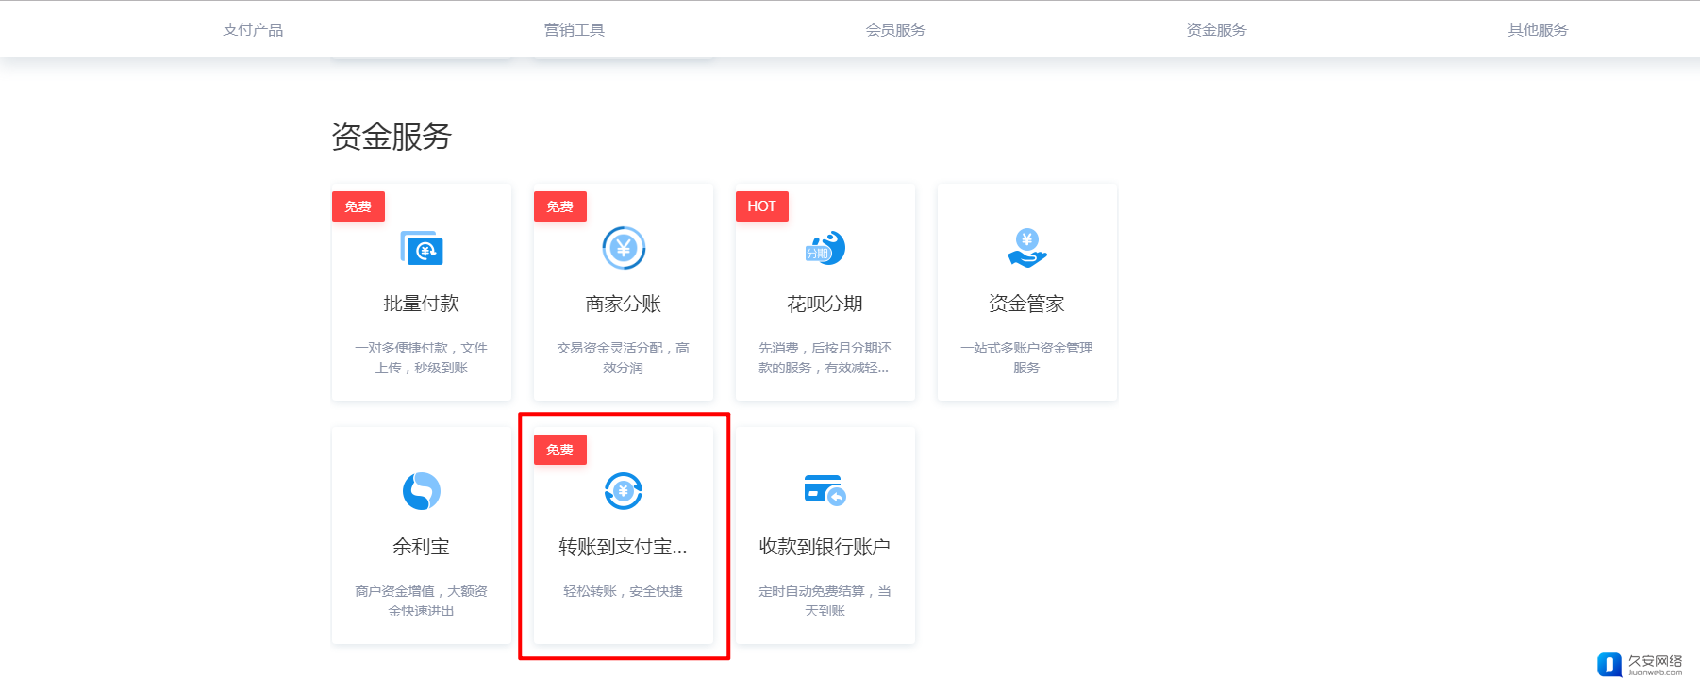Image resolution: width=1700 pixels, height=690 pixels.
Task: Click the 商家分账 yen coin icon
Action: (623, 248)
